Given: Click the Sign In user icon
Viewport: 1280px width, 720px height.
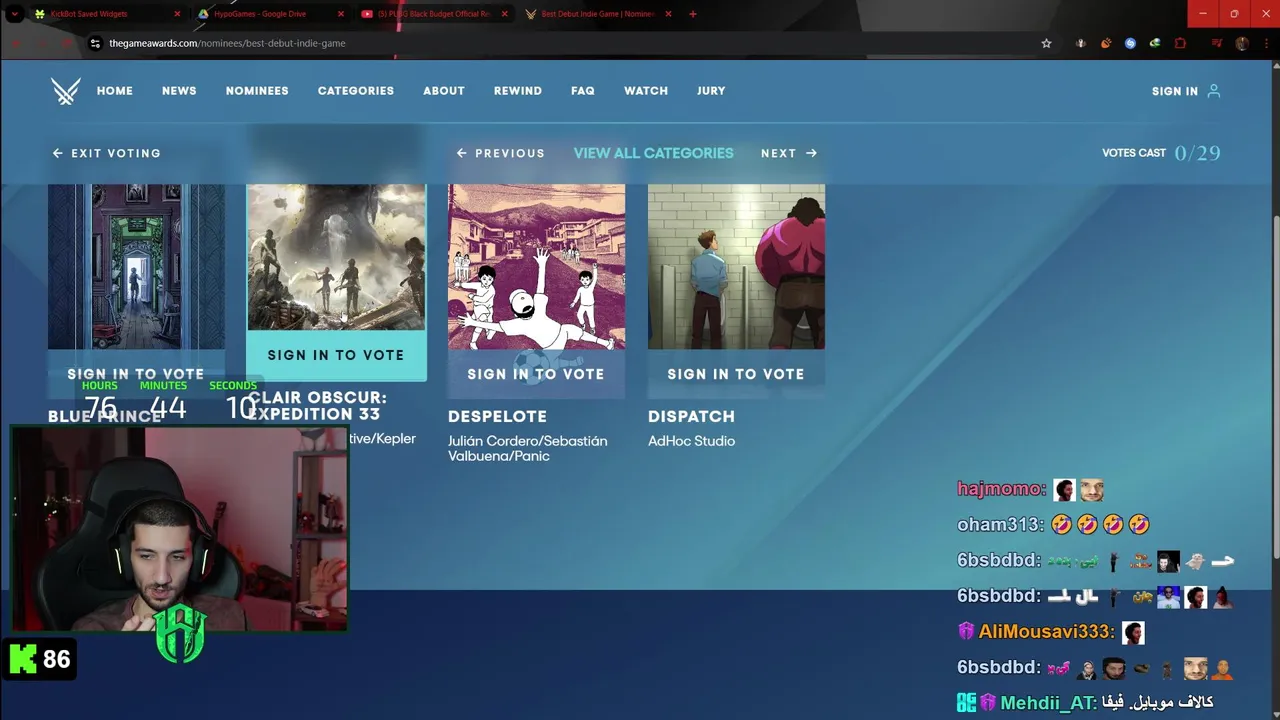Looking at the screenshot, I should tap(1214, 91).
